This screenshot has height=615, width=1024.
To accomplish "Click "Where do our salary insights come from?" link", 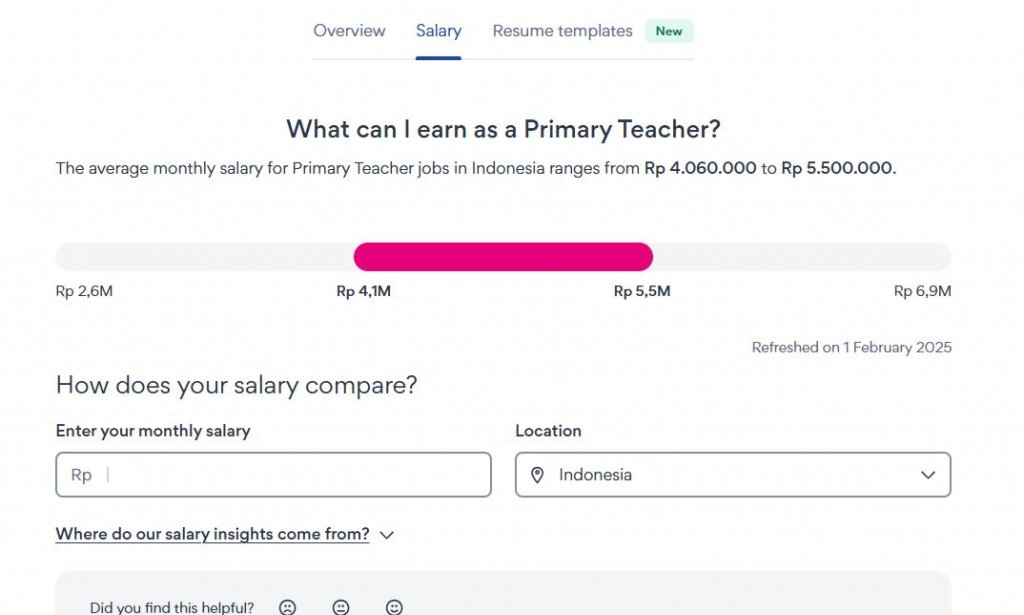I will [x=212, y=534].
